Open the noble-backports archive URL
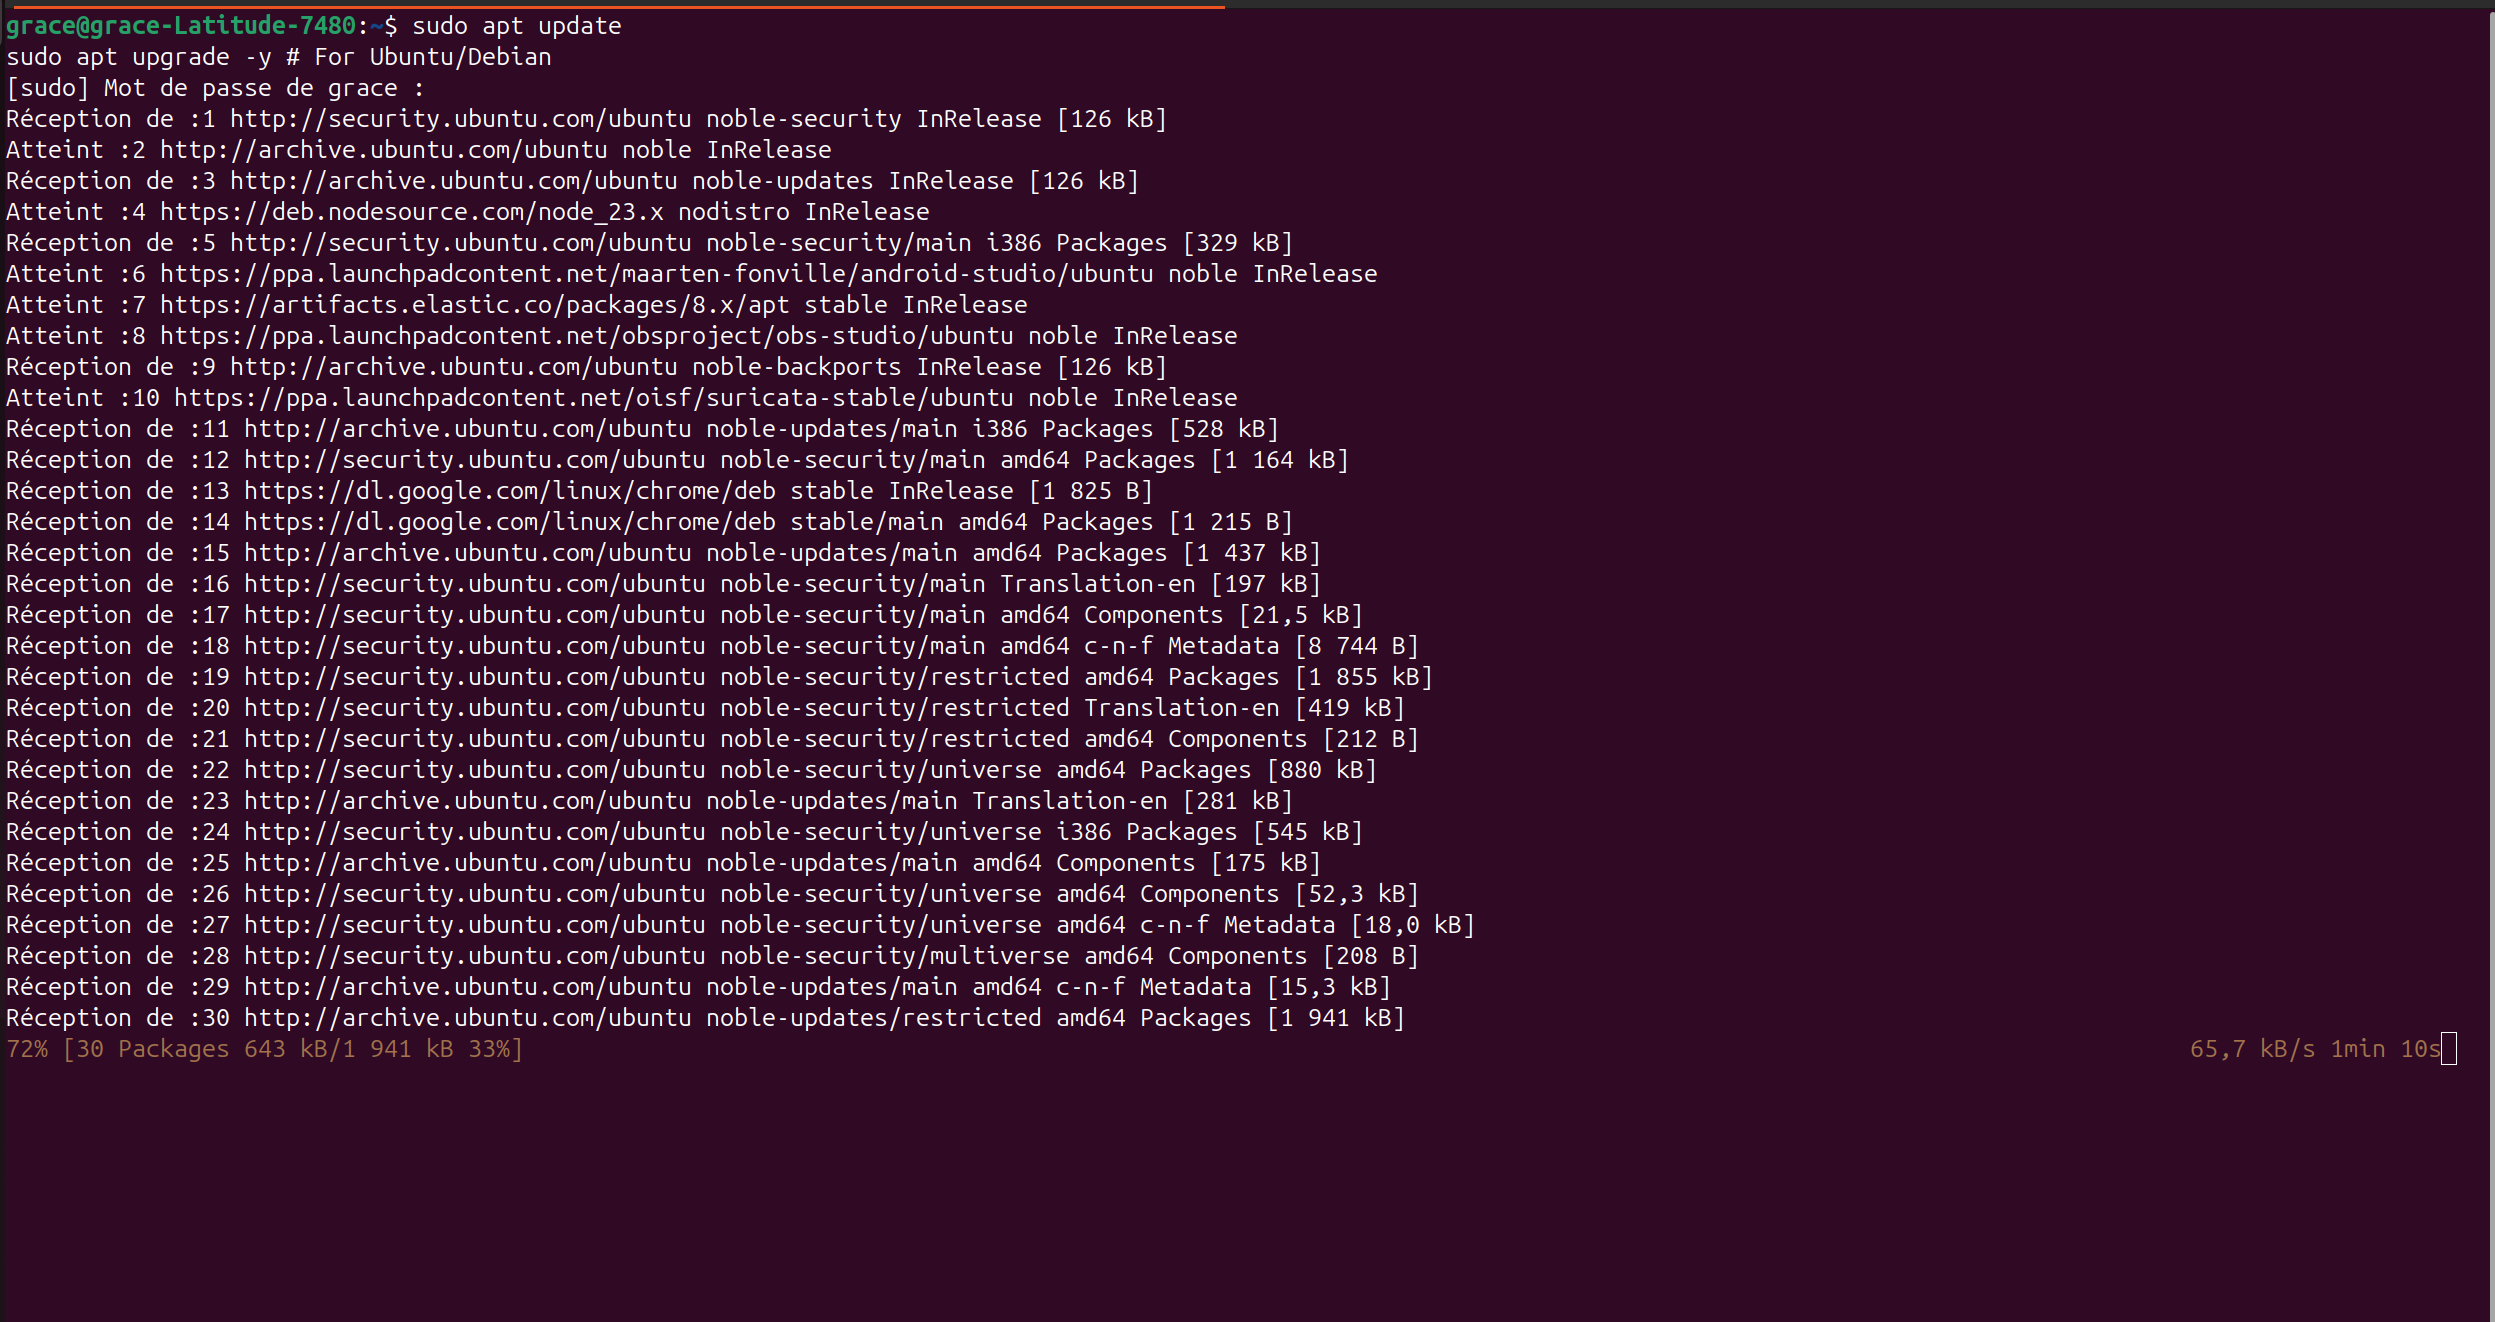The width and height of the screenshot is (2495, 1322). [x=453, y=367]
